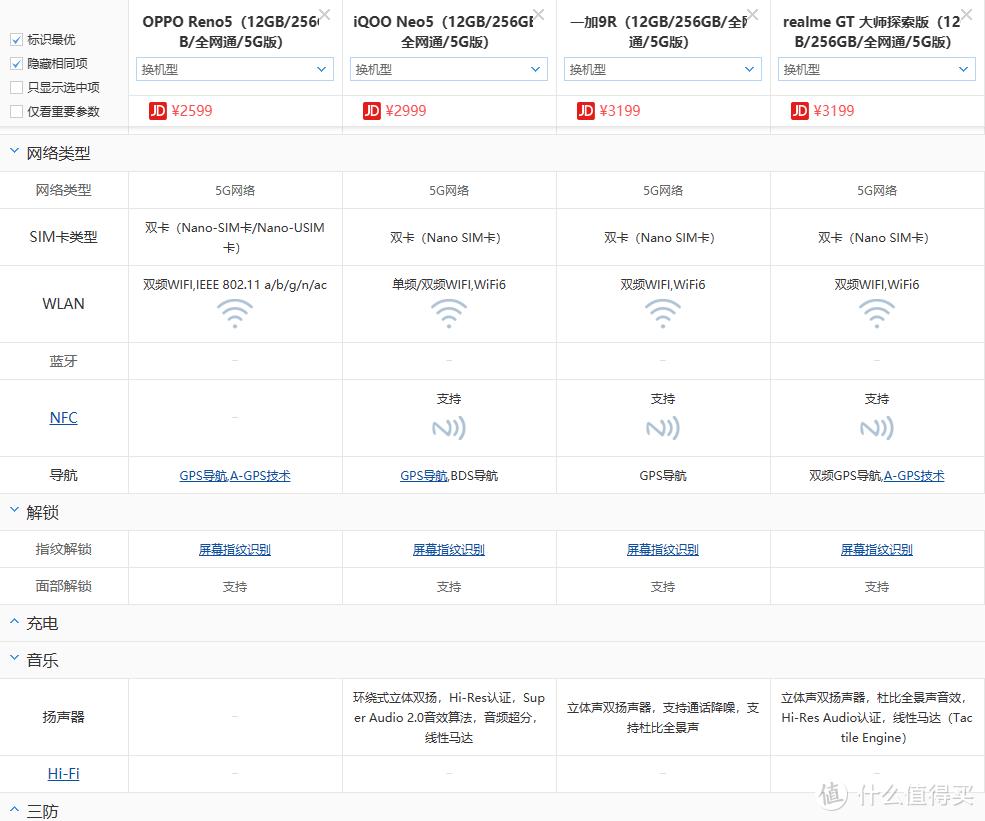
Task: Click the JD price icon under OPPO Reno5
Action: tap(158, 110)
